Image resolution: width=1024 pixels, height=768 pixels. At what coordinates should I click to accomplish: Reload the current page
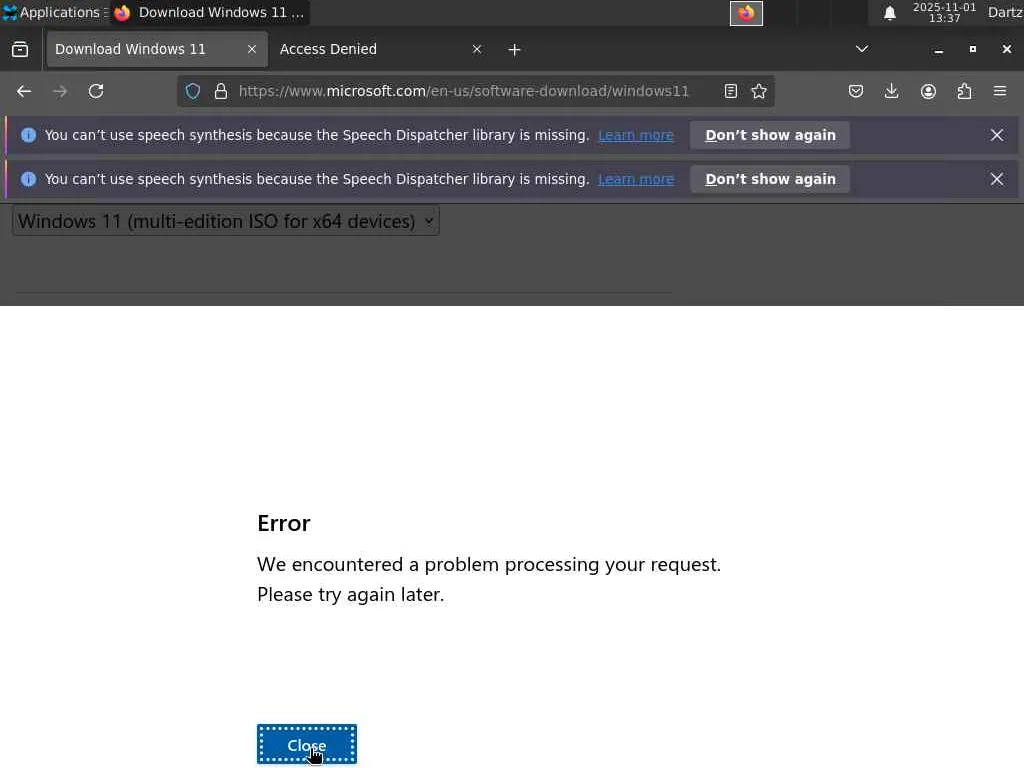96,91
